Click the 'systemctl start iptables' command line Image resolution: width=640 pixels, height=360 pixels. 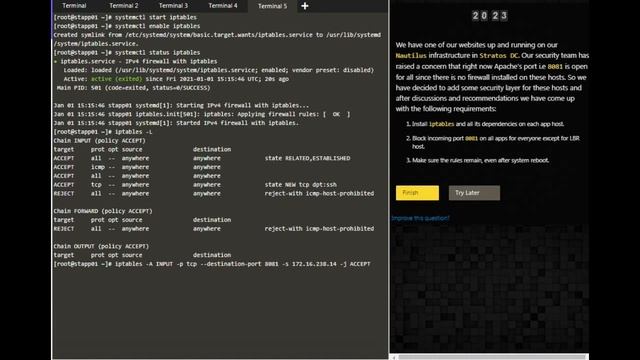point(125,17)
